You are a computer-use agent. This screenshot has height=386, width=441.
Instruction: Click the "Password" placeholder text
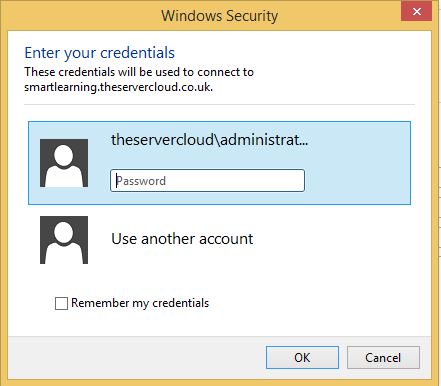[x=141, y=181]
